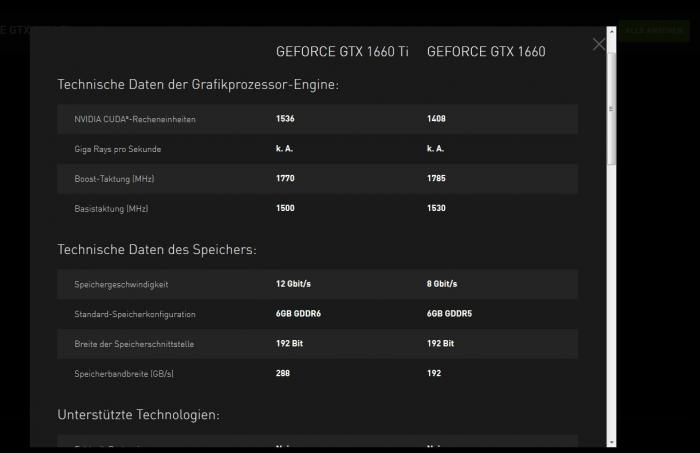
Task: Select the GEFORCE GTX 1660 Ti column header
Action: [x=342, y=52]
